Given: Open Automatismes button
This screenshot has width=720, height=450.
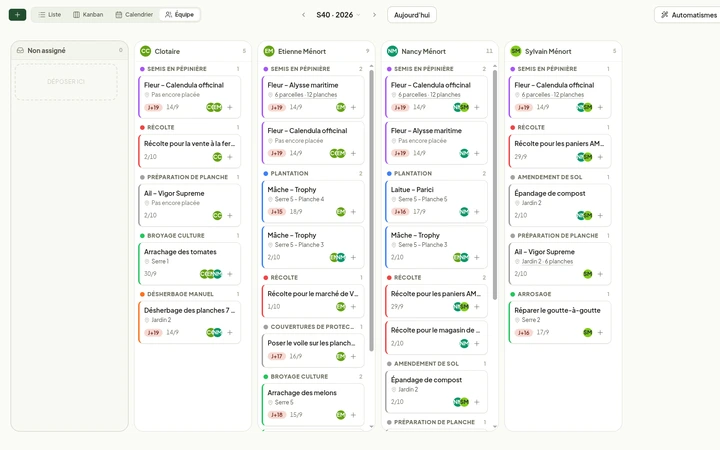Looking at the screenshot, I should [x=689, y=15].
